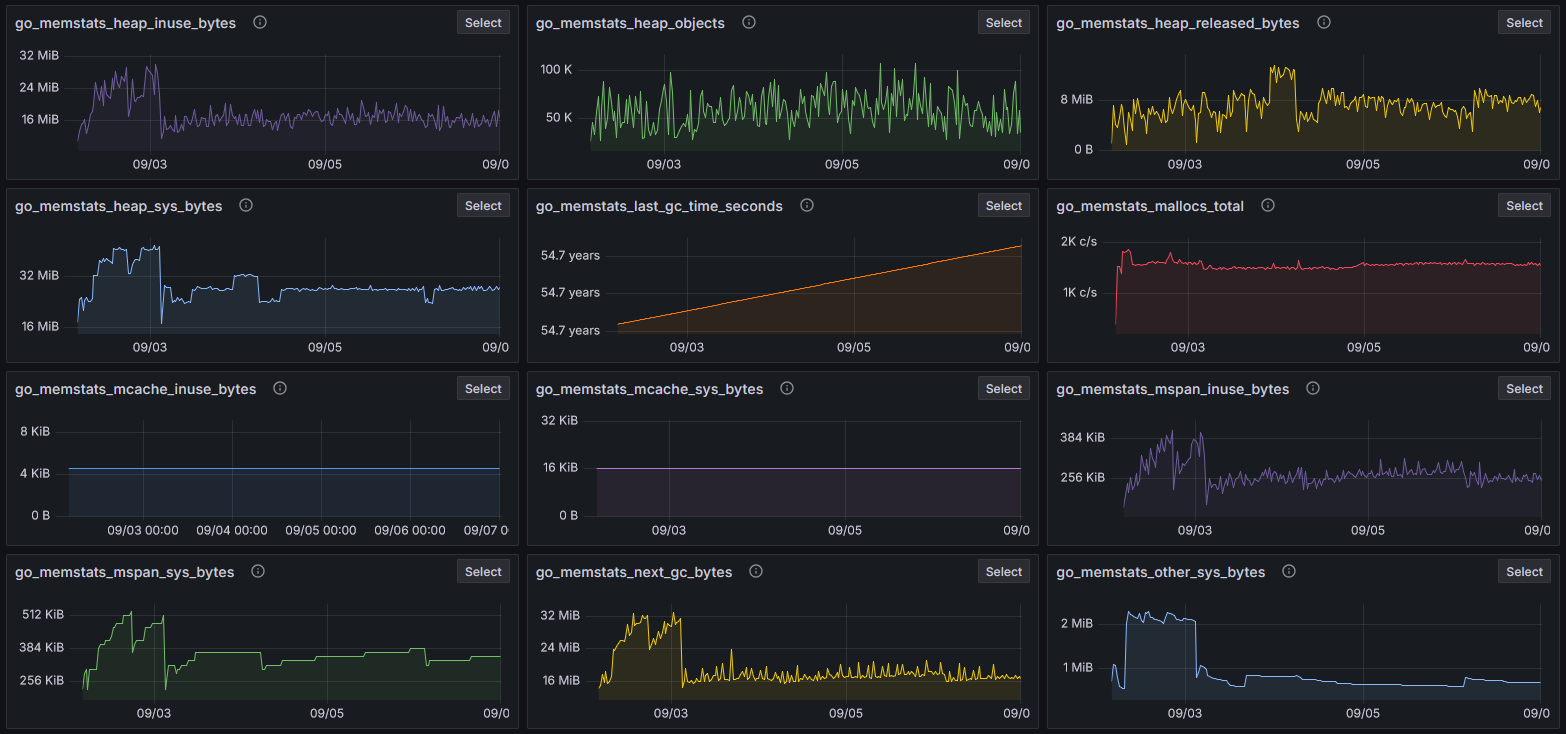
Task: Click the go_memstats_mcache_sys_bytes panel title
Action: coord(649,389)
